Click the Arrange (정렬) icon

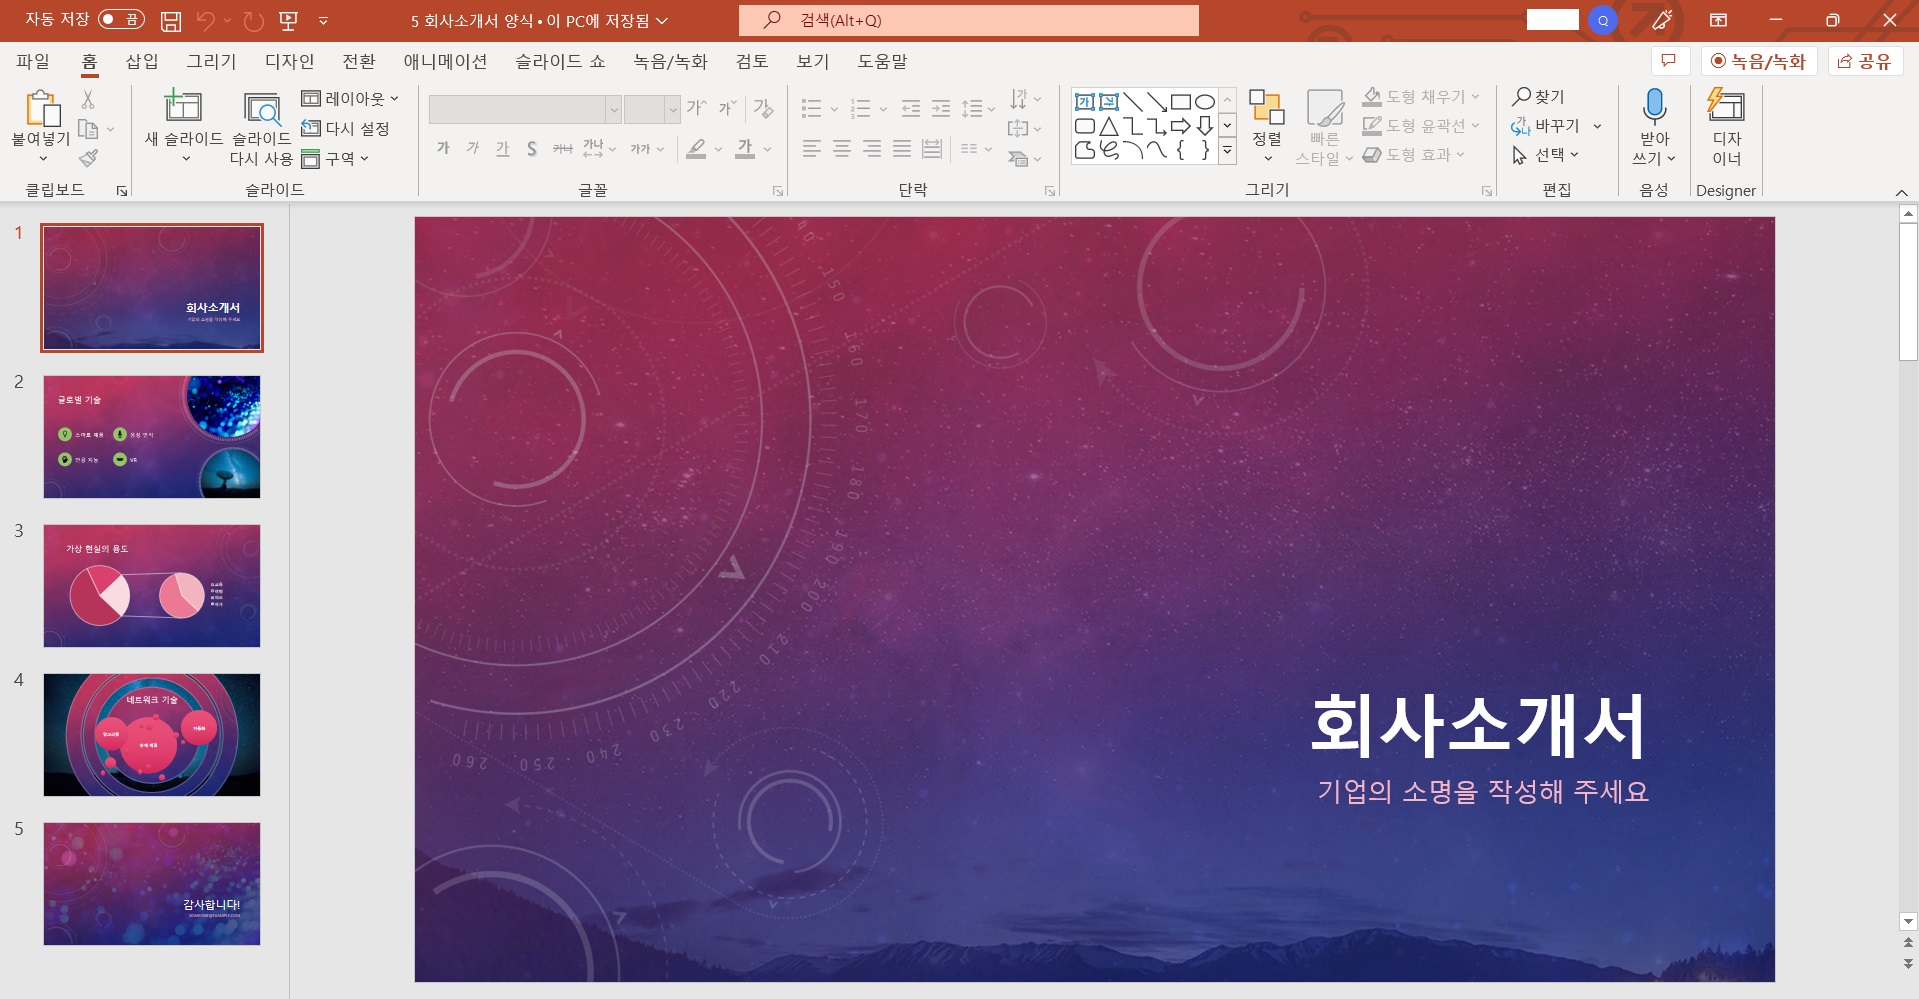tap(1266, 107)
